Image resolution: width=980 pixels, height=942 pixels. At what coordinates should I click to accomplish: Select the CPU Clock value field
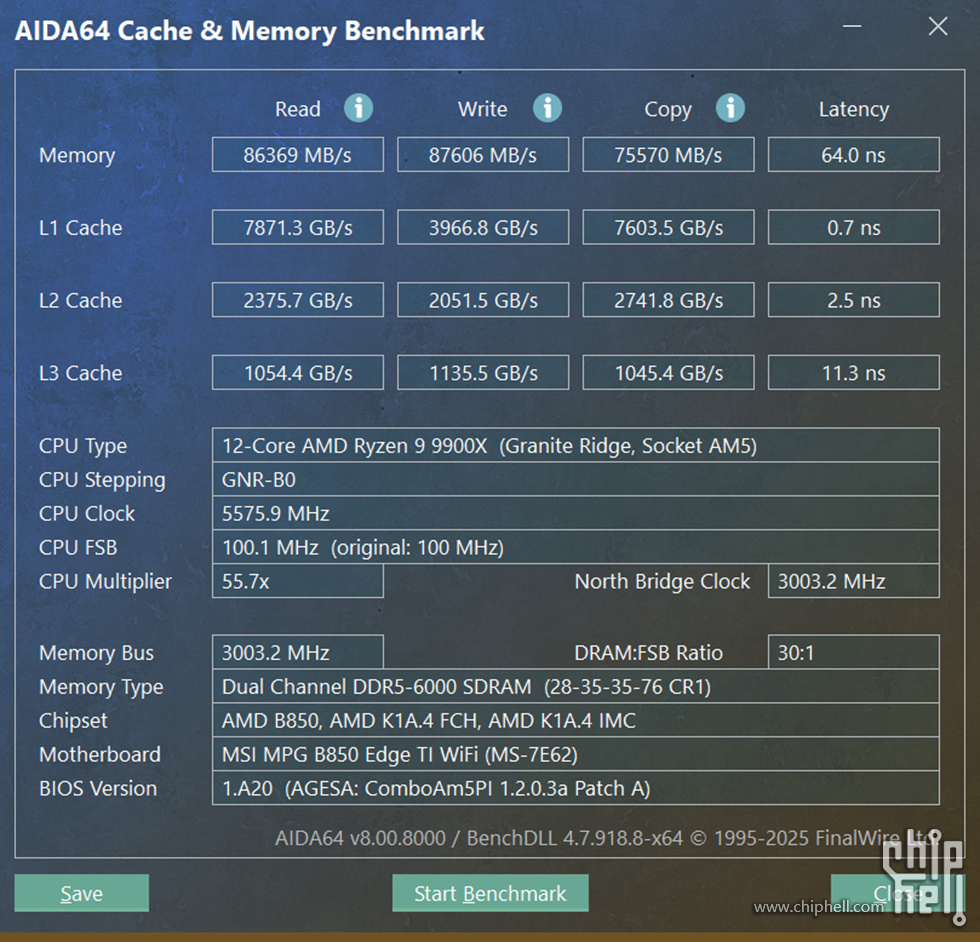(575, 514)
